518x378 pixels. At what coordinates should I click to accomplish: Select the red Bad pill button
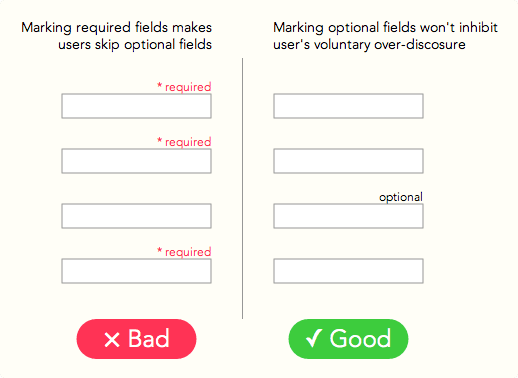136,339
